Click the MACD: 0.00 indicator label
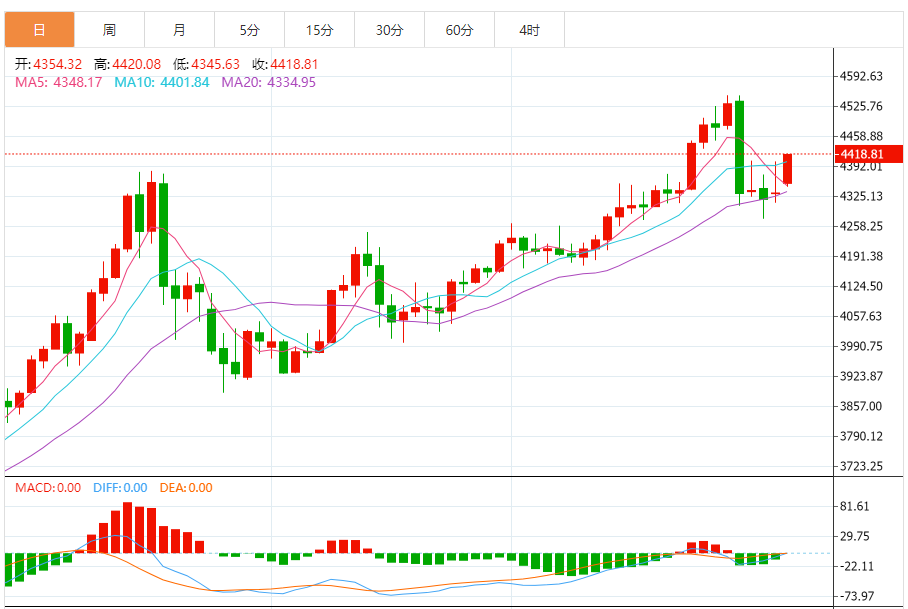The width and height of the screenshot is (908, 609). pyautogui.click(x=47, y=488)
